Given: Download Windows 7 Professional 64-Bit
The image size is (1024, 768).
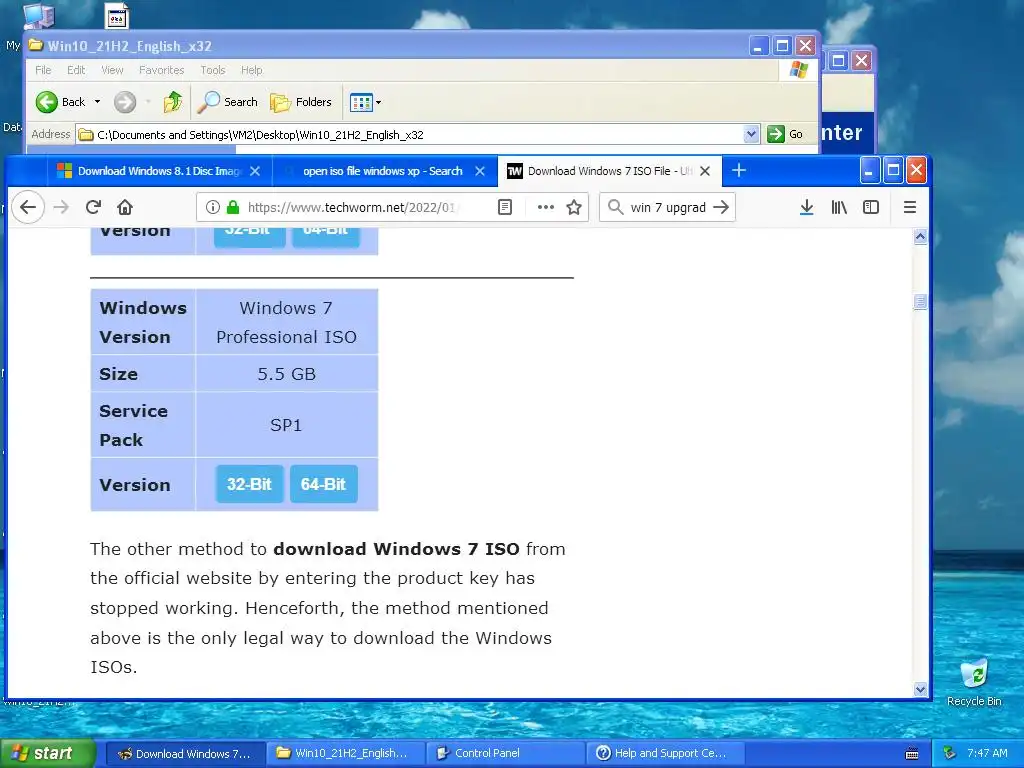Looking at the screenshot, I should pos(323,484).
